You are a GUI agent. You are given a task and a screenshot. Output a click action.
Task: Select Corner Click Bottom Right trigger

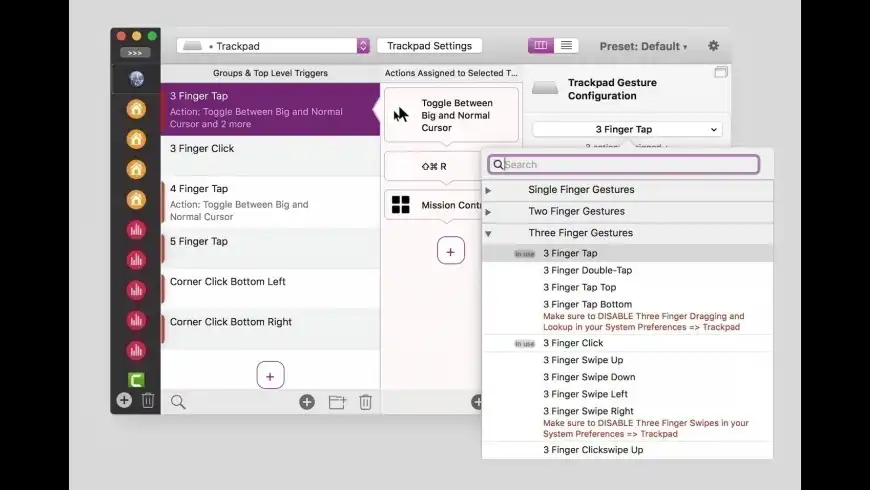(270, 329)
